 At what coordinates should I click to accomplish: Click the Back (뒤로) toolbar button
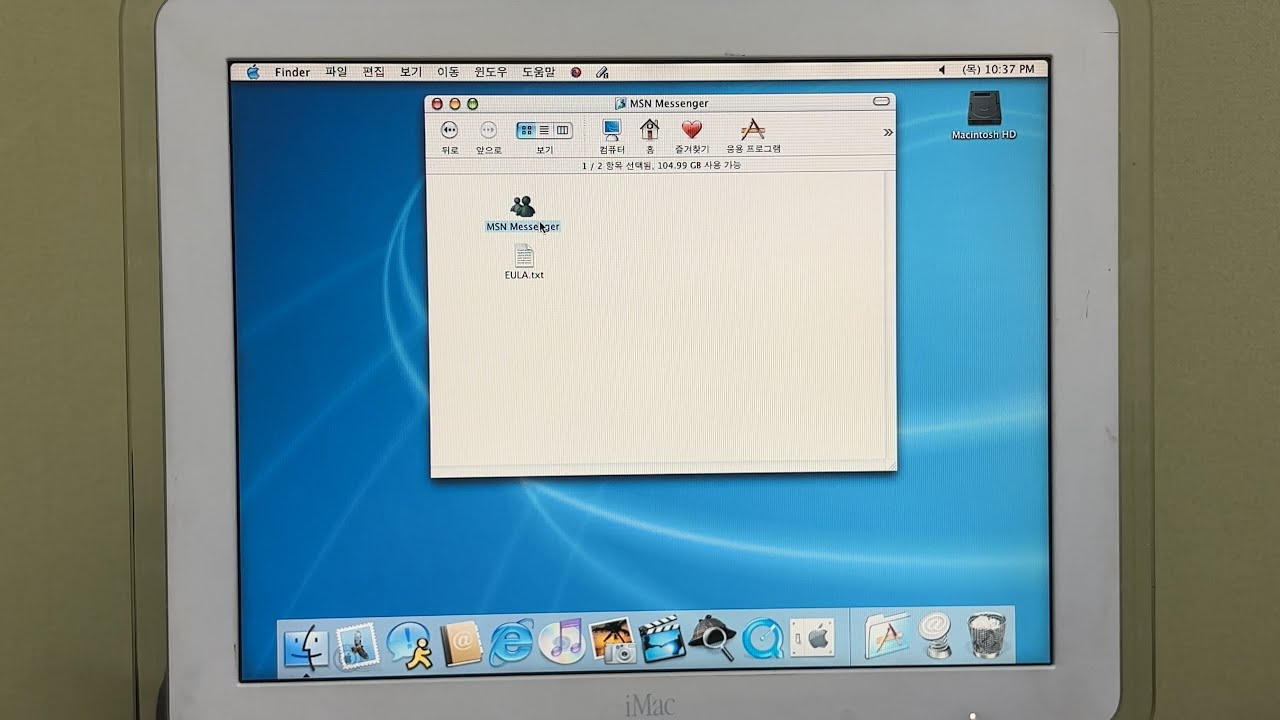[449, 135]
